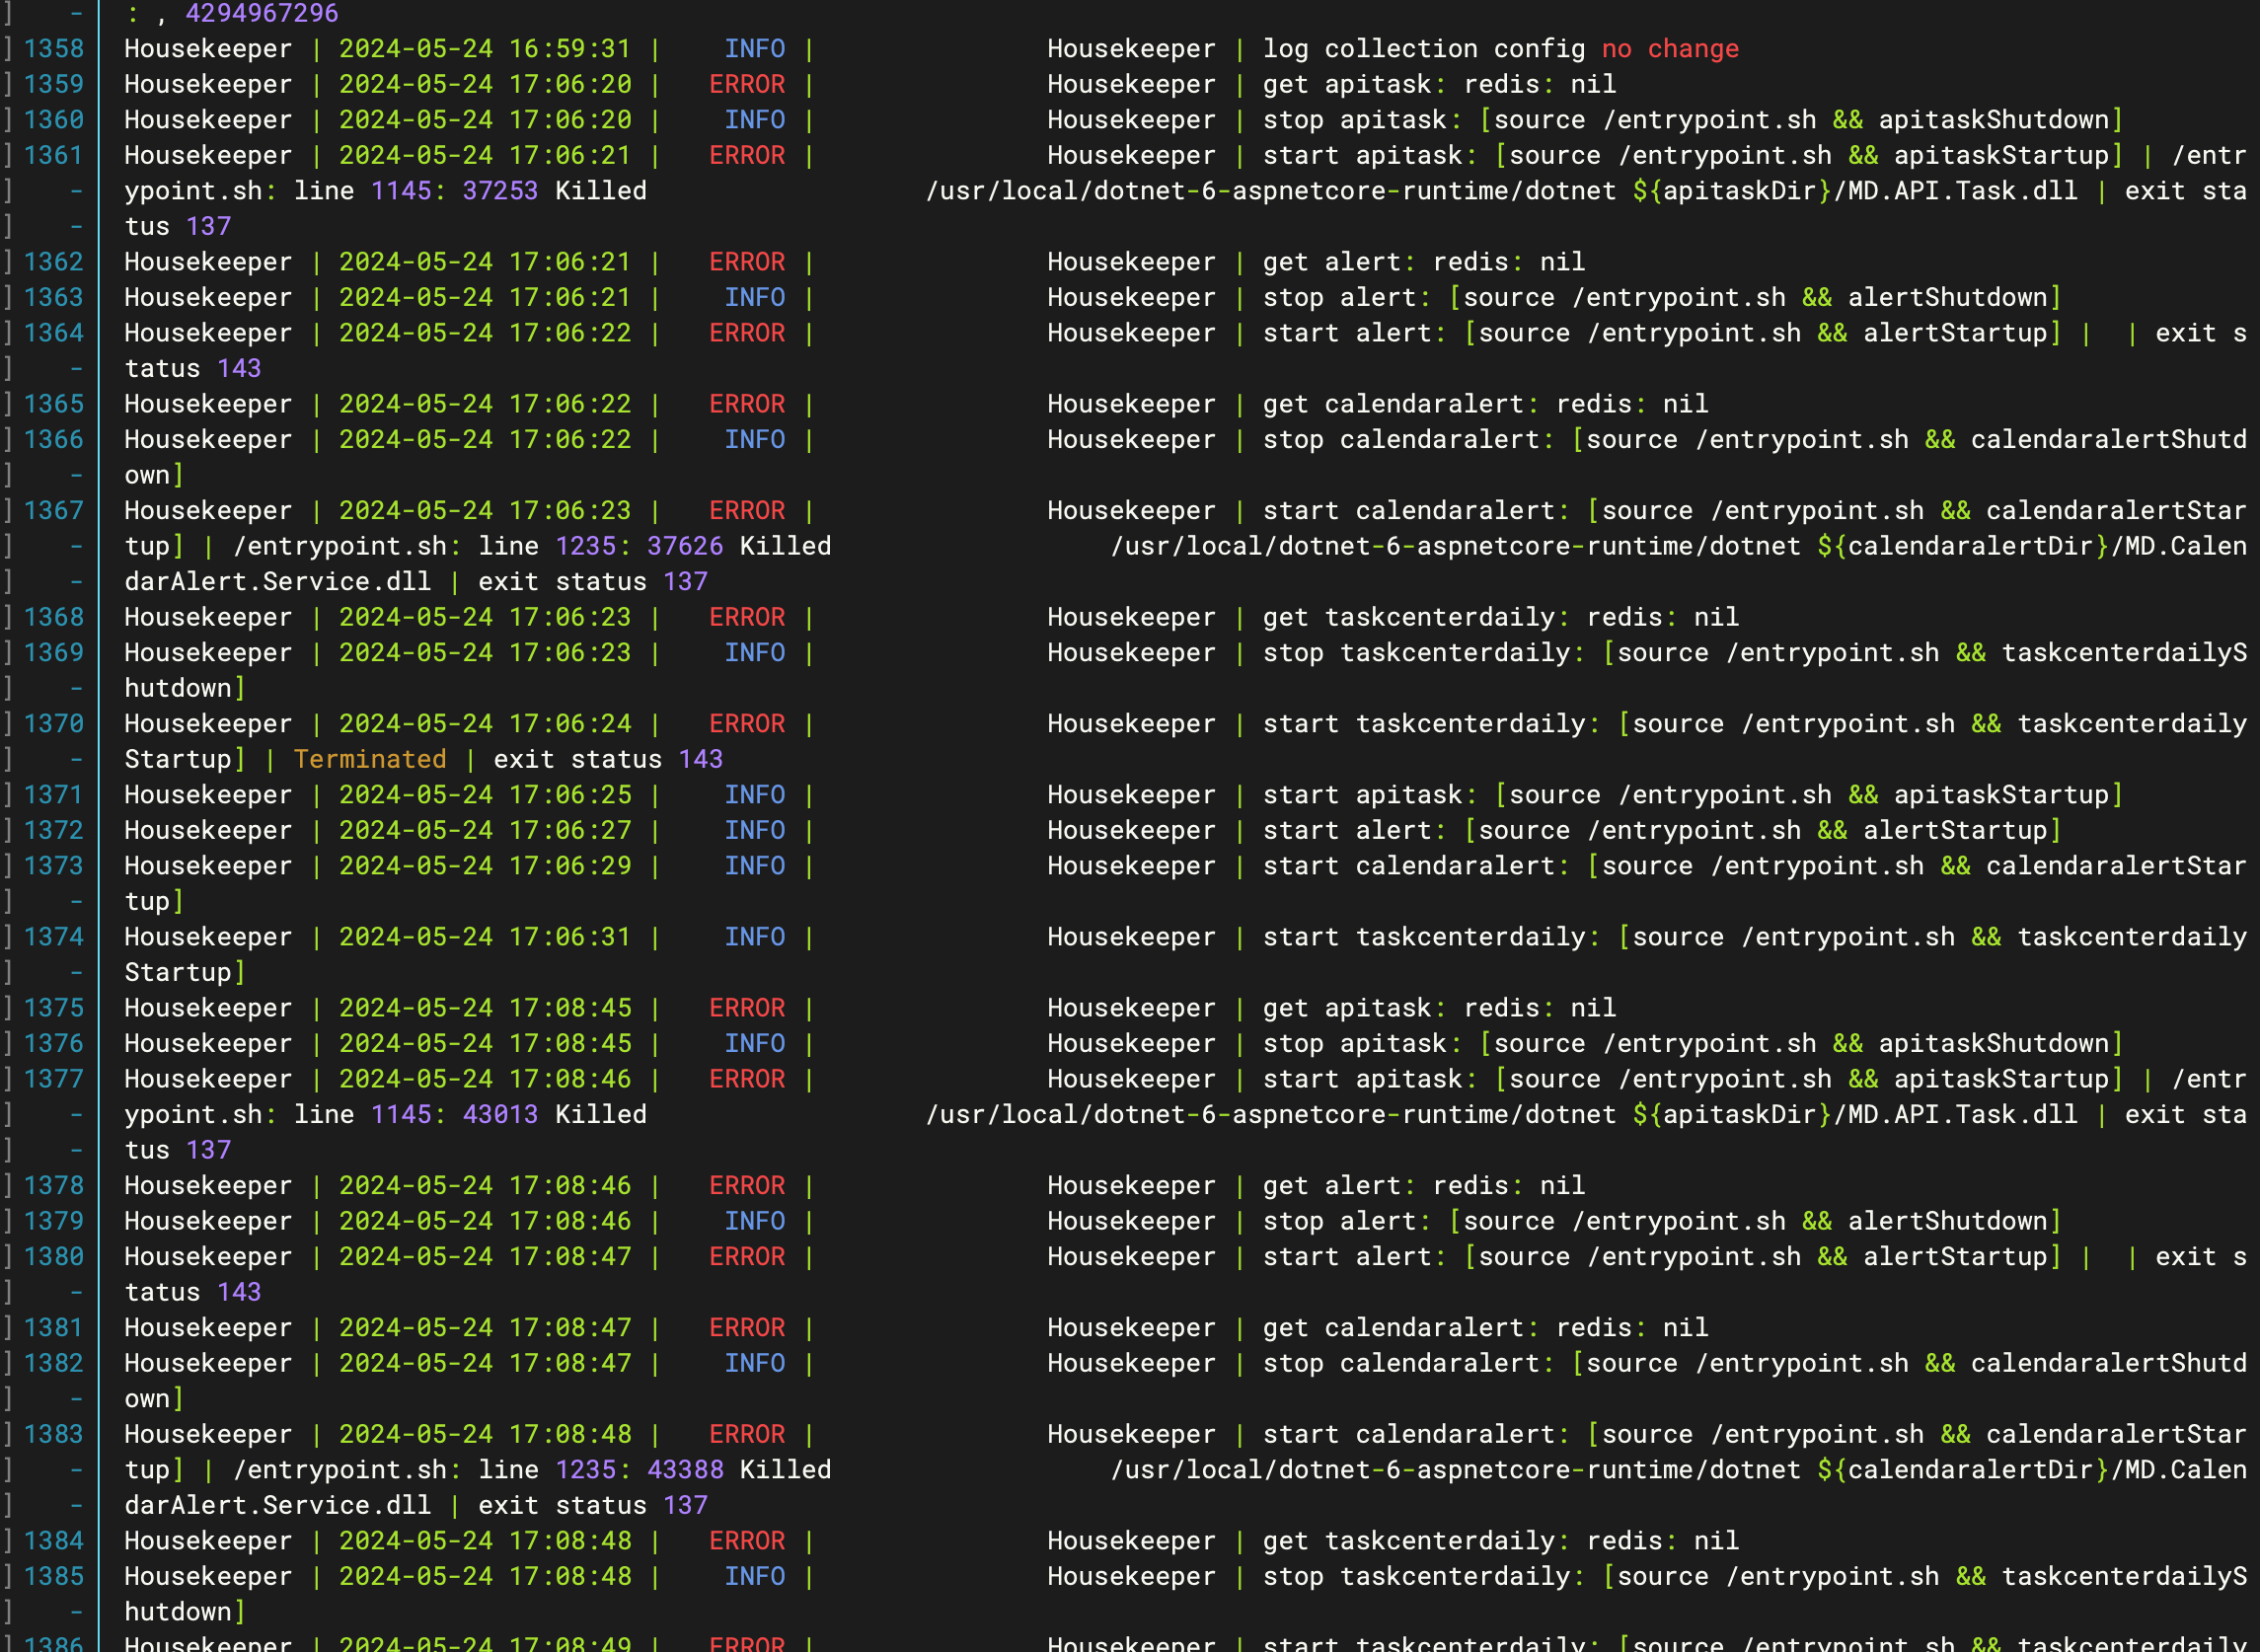The width and height of the screenshot is (2260, 1652).
Task: Click INFO label on line 1360
Action: click(x=754, y=120)
